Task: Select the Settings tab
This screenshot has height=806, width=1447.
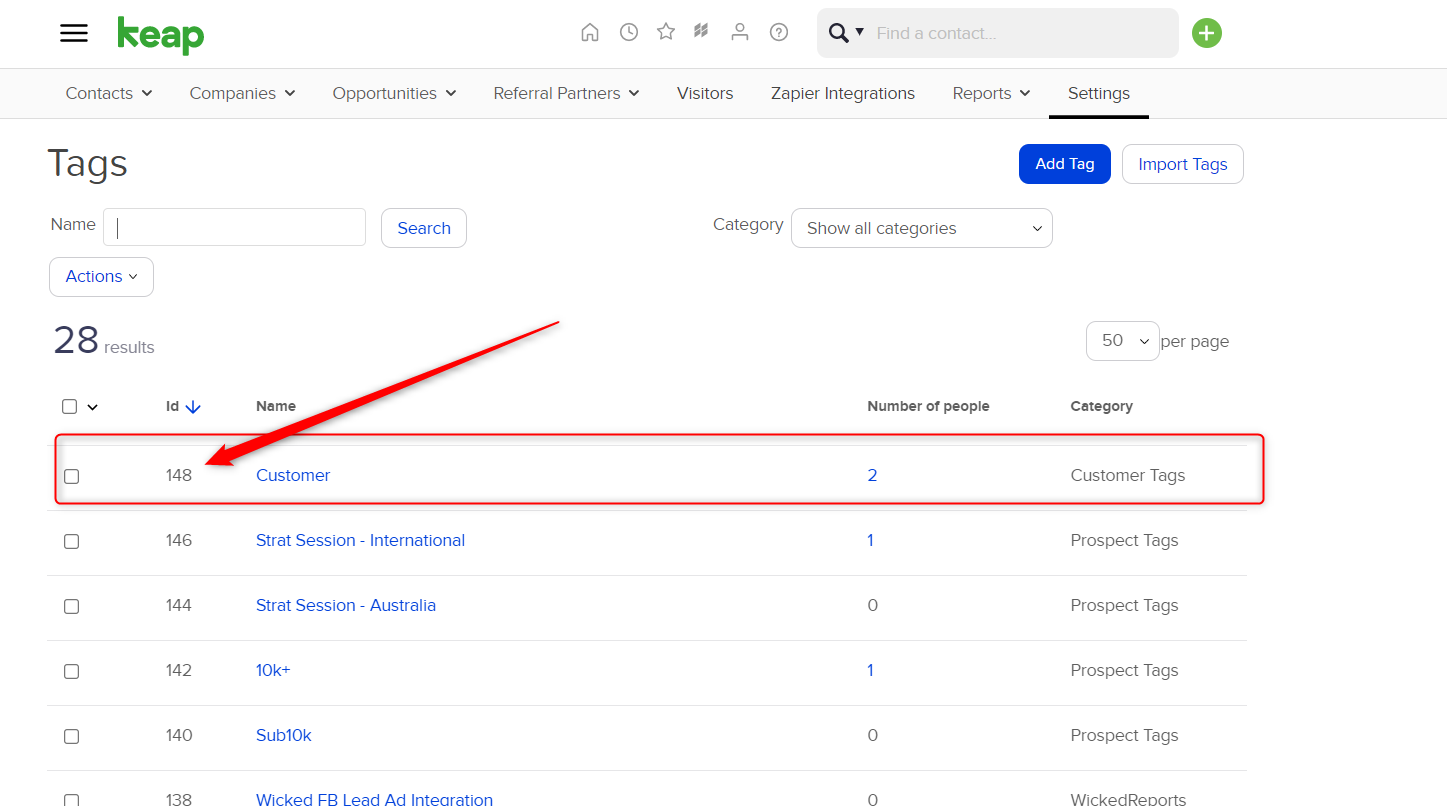Action: pyautogui.click(x=1099, y=93)
